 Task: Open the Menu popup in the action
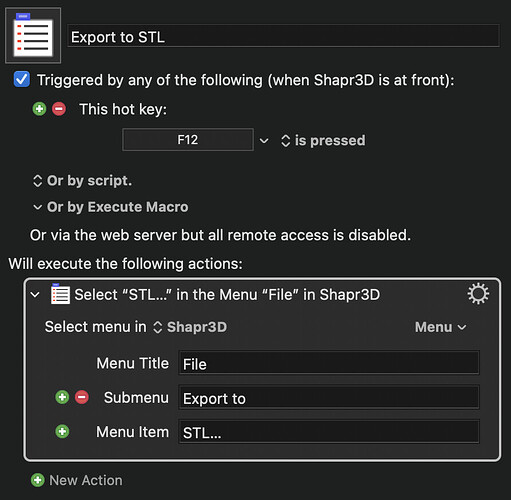click(440, 327)
